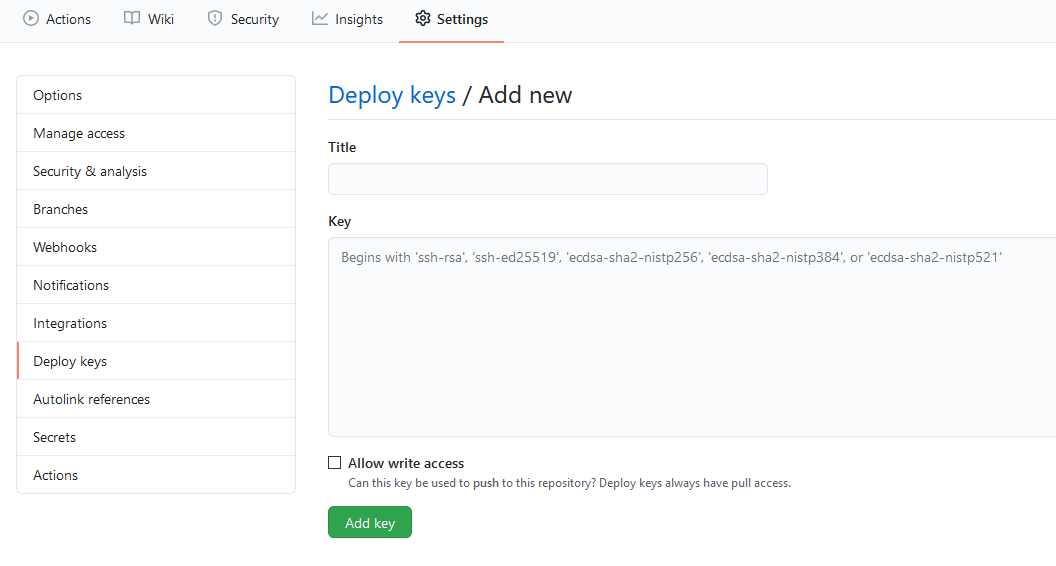This screenshot has height=566, width=1056.
Task: Click the Actions play icon in top navigation
Action: pyautogui.click(x=31, y=18)
